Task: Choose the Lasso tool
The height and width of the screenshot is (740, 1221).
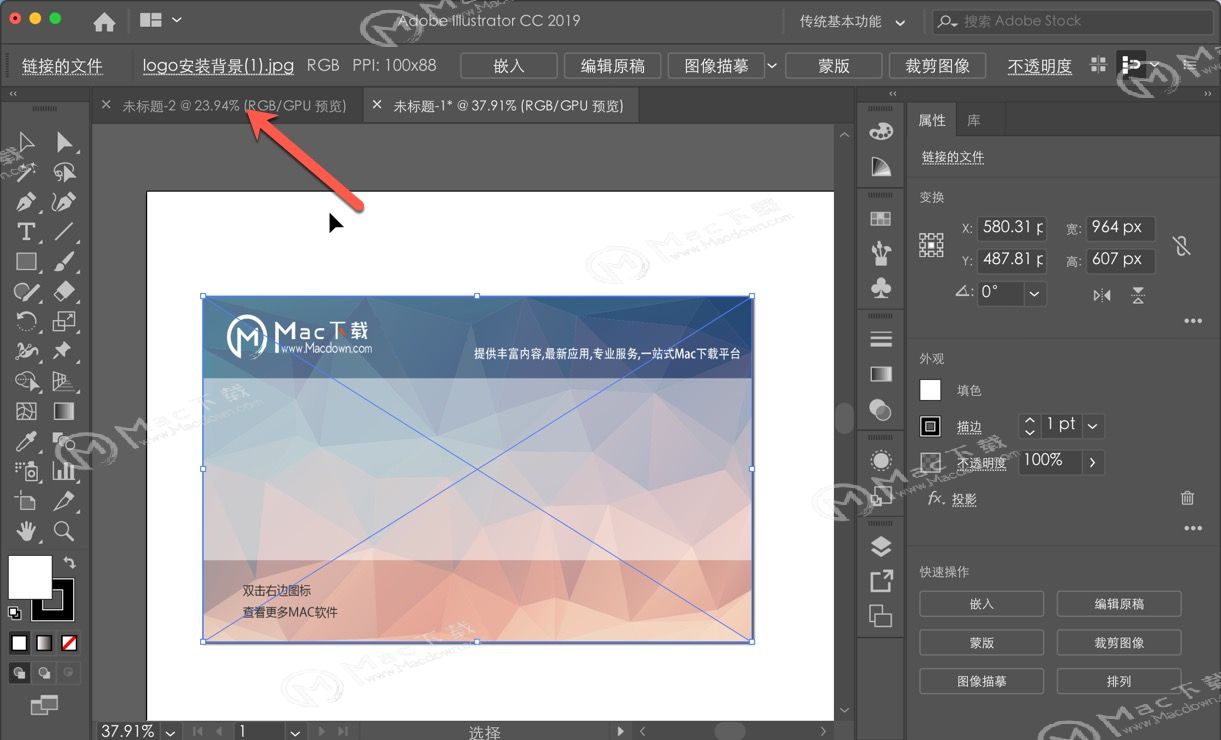Action: pyautogui.click(x=64, y=172)
